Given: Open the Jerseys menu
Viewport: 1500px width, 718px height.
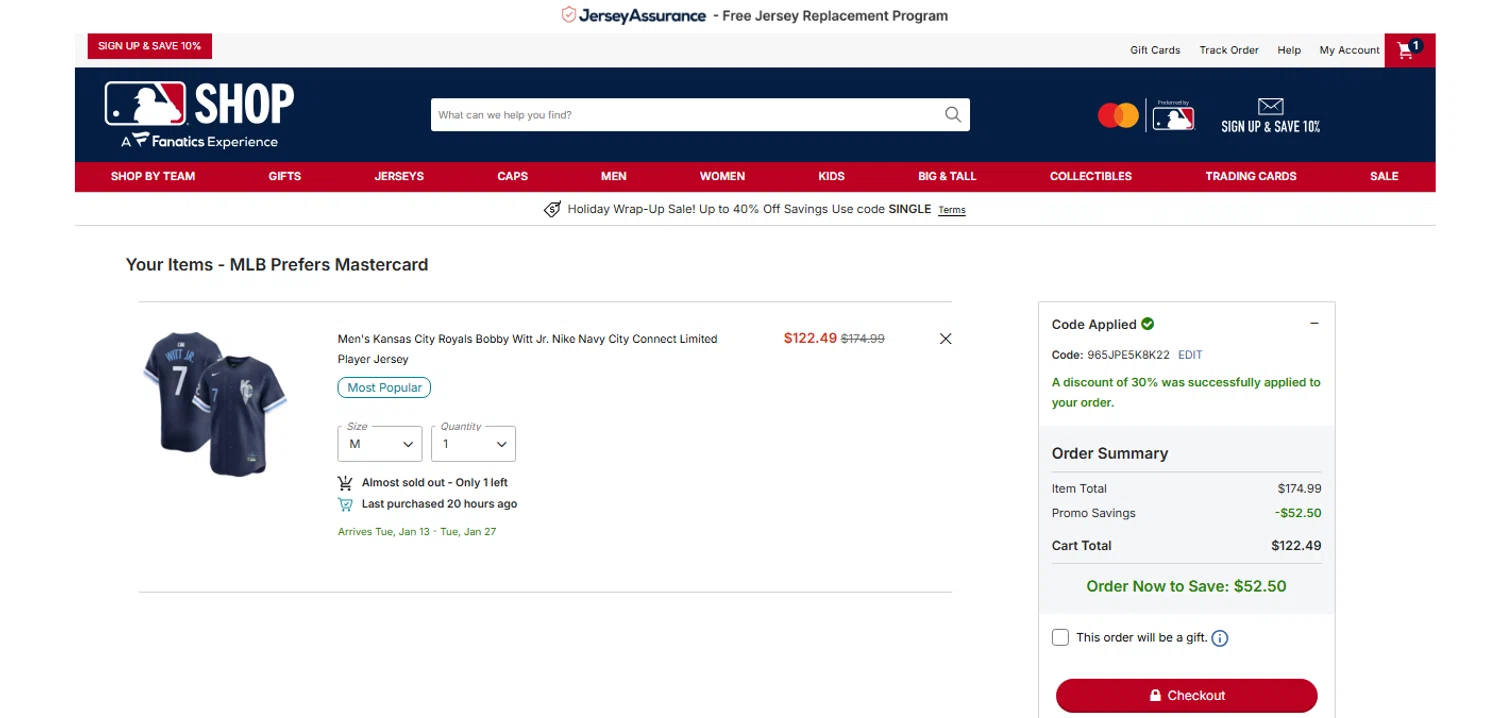Looking at the screenshot, I should tap(399, 176).
